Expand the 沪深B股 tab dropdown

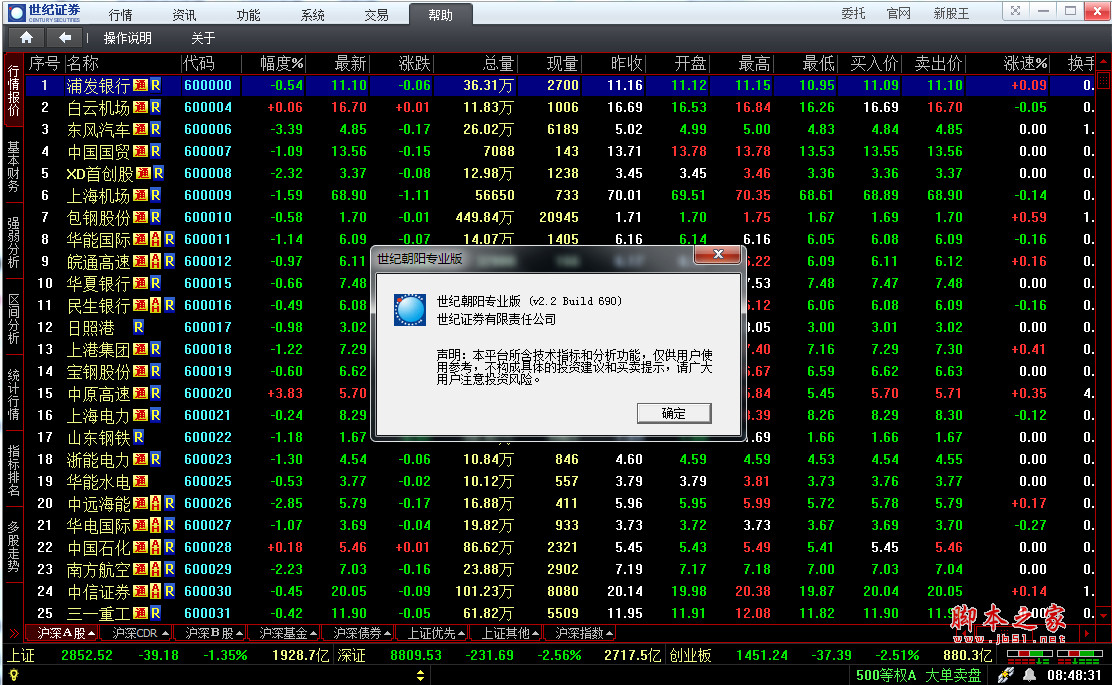(x=240, y=633)
